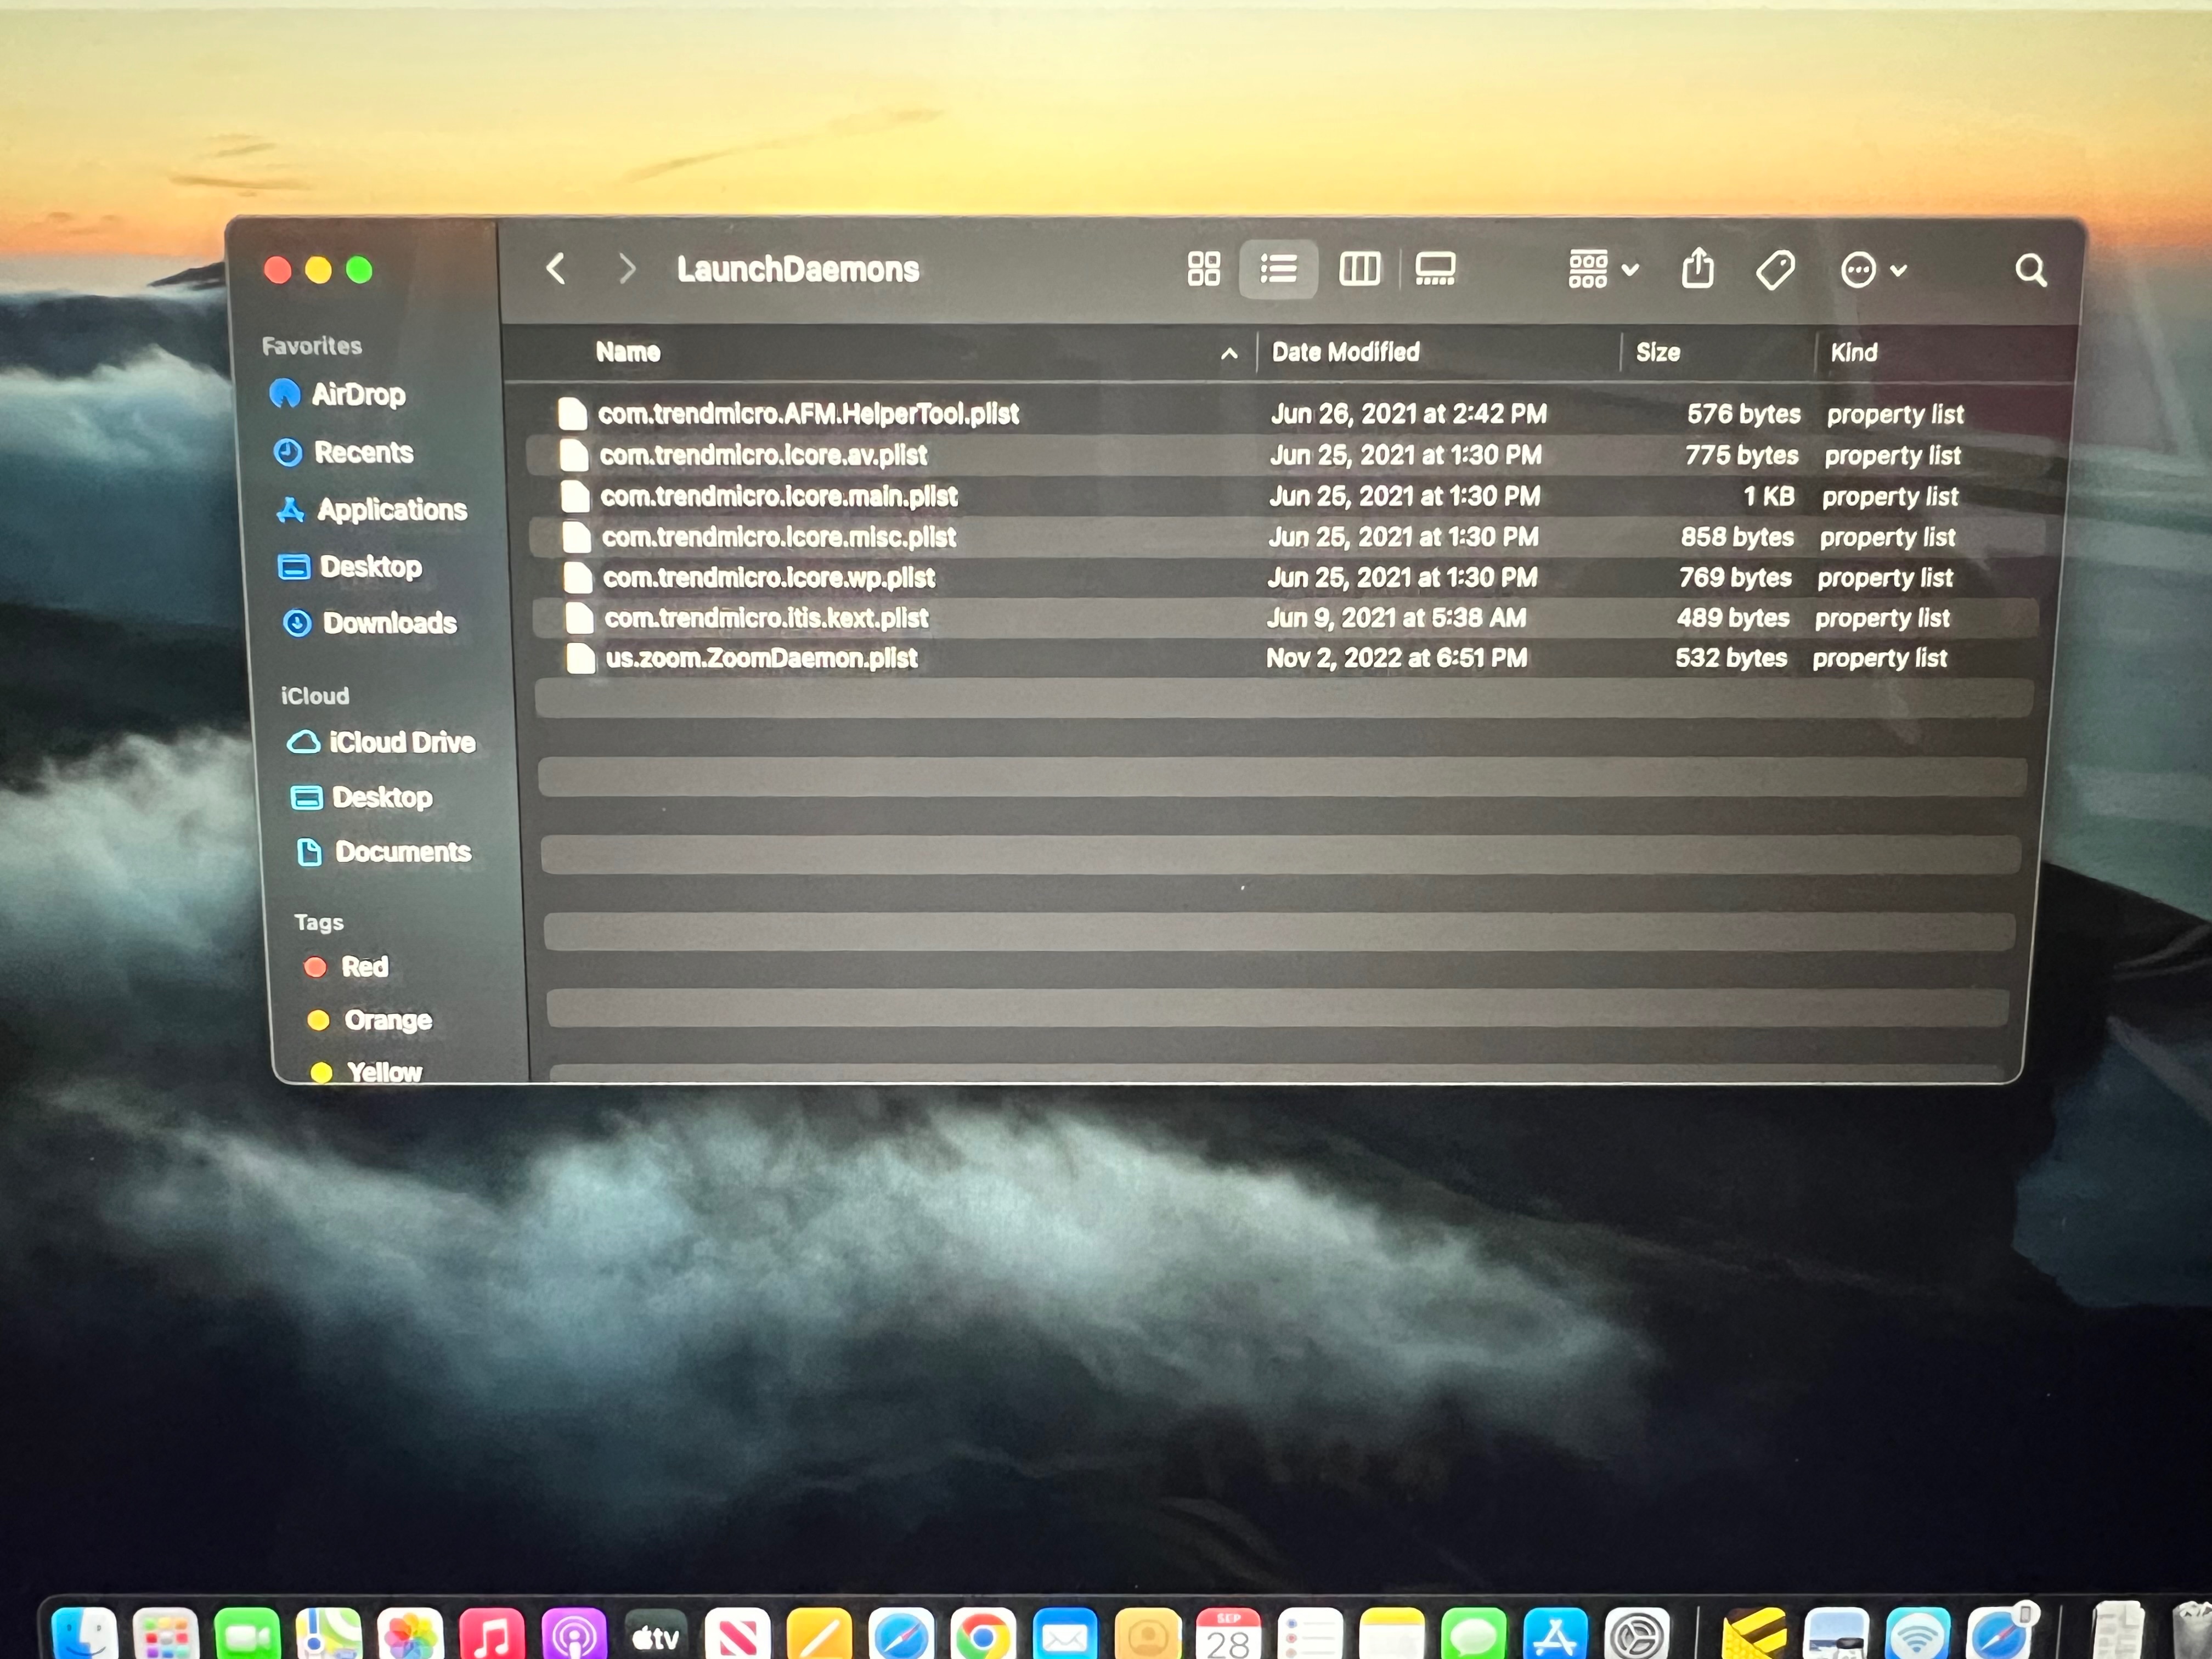Launch Google Chrome from the Dock
This screenshot has width=2212, height=1659.
pyautogui.click(x=982, y=1636)
